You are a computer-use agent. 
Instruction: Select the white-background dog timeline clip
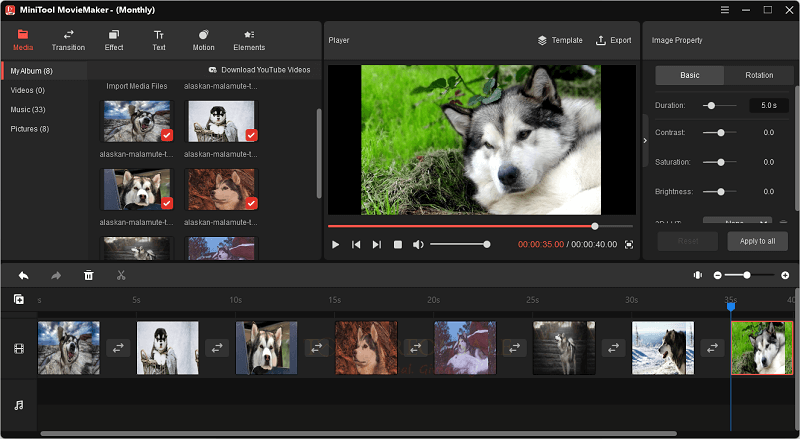coord(168,348)
